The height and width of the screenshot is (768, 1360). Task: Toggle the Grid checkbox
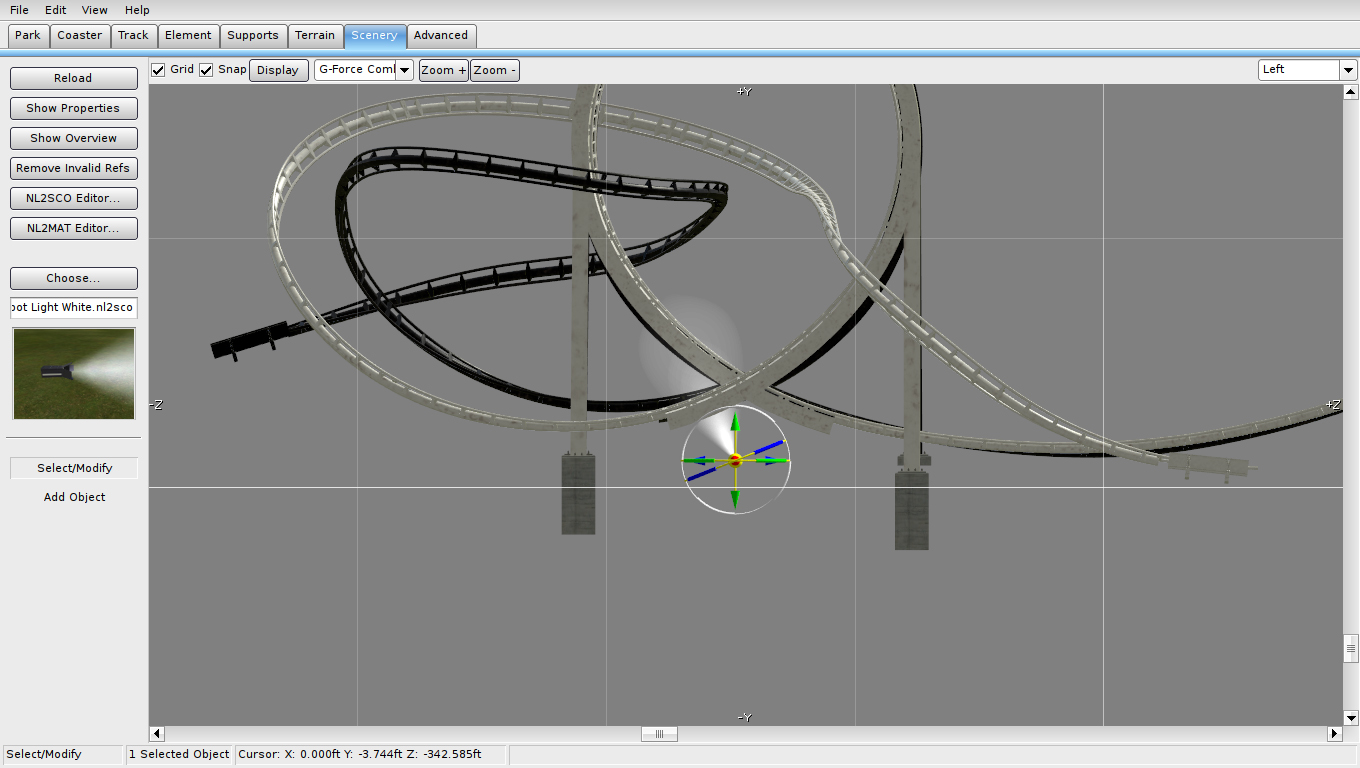point(158,70)
